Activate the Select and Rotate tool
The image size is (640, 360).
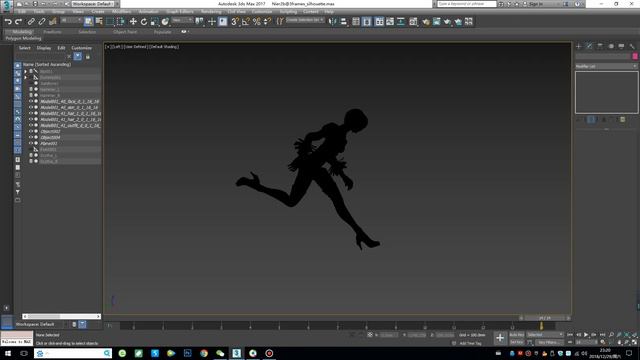[x=144, y=22]
